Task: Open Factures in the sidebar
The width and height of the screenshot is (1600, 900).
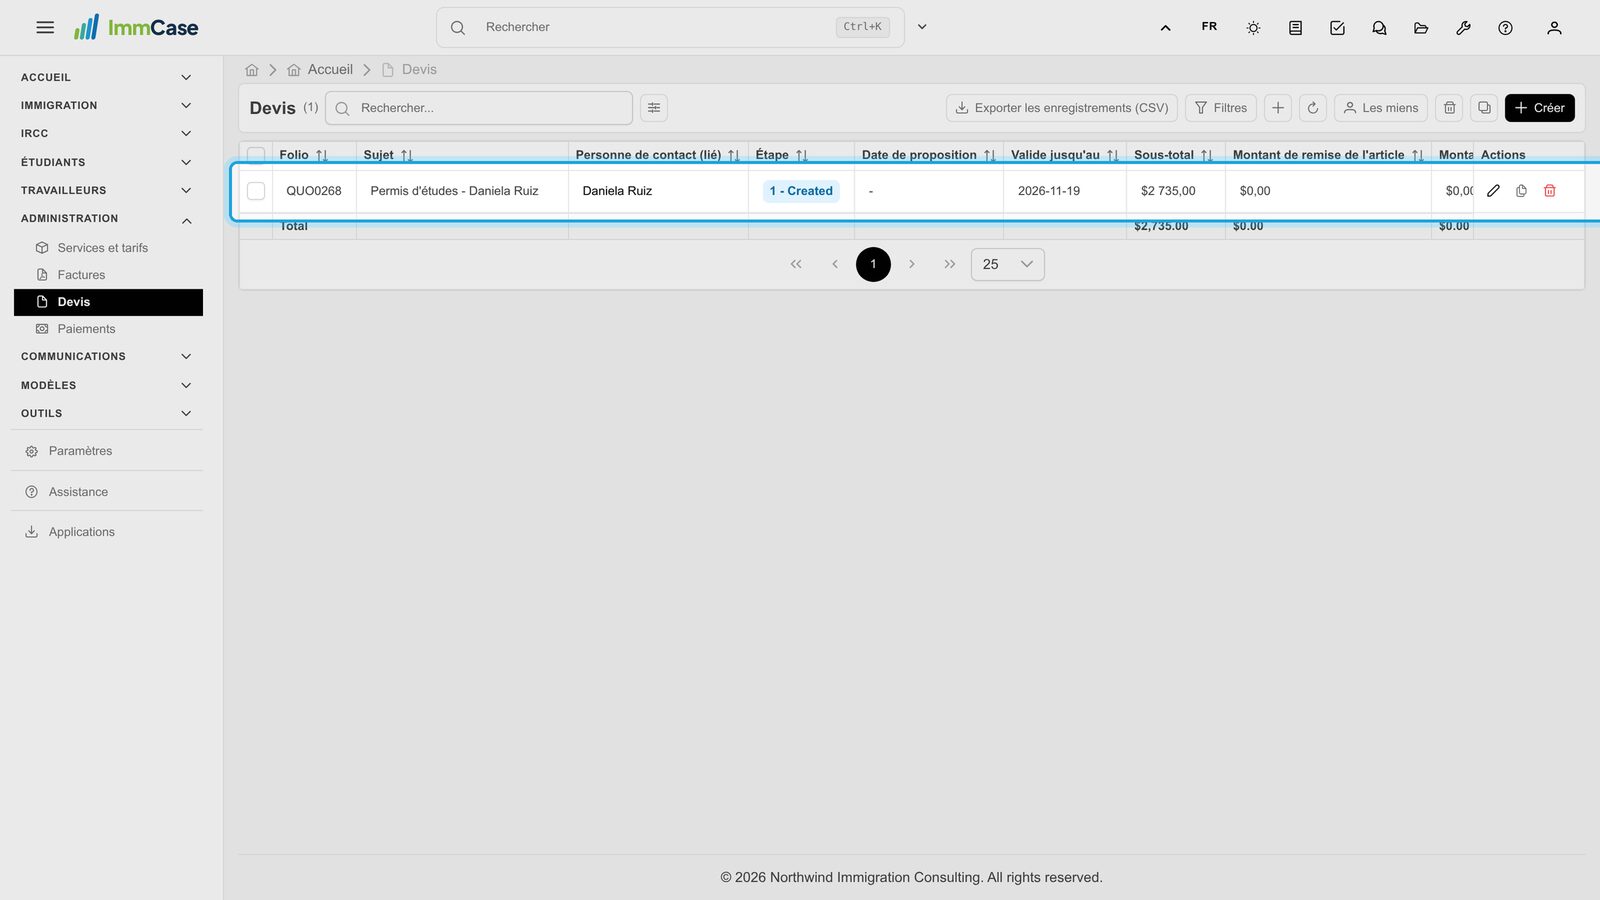Action: pyautogui.click(x=108, y=275)
